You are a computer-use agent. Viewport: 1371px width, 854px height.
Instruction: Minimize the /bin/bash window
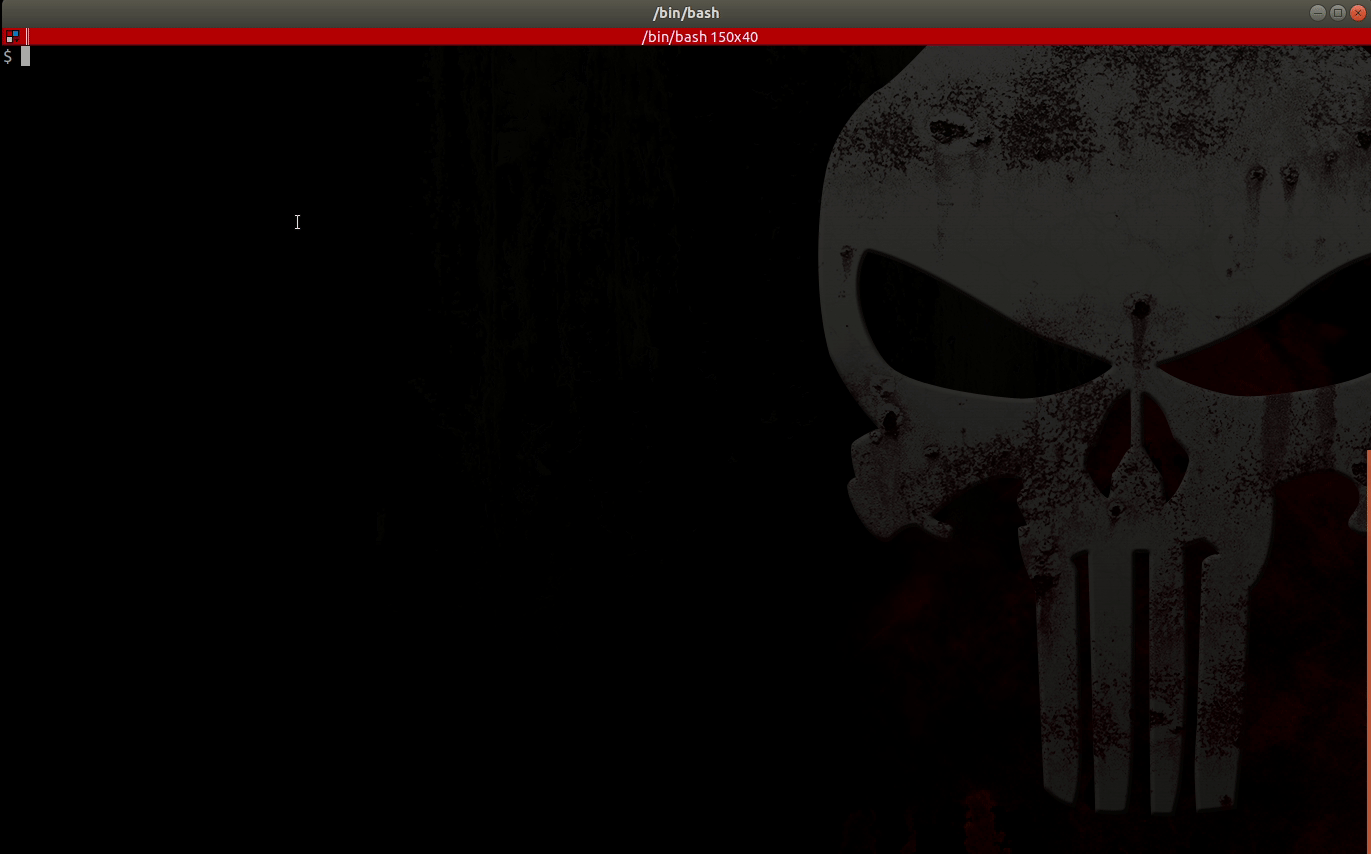click(1317, 13)
